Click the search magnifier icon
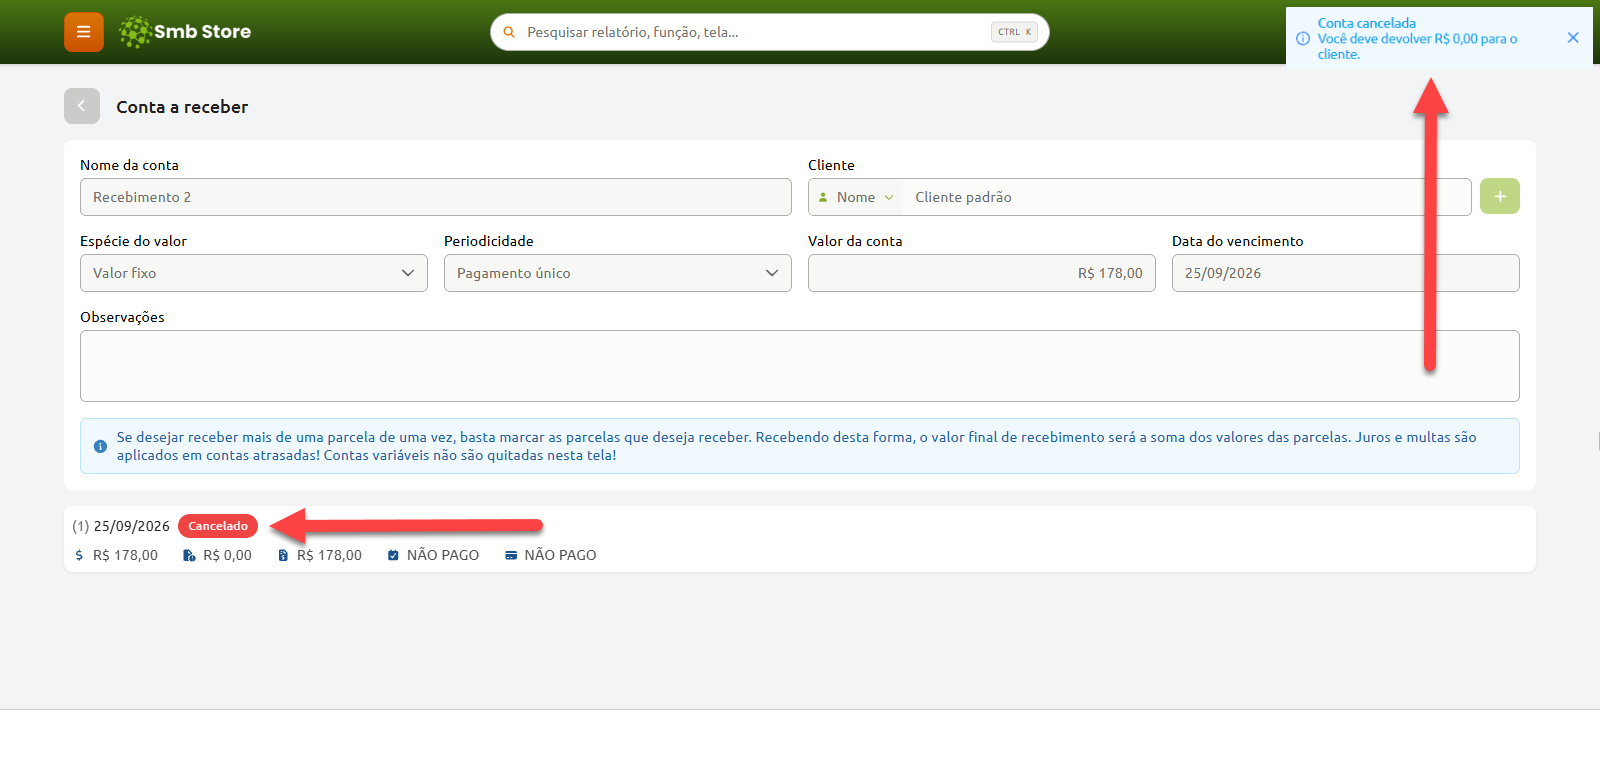Screen dimensions: 1600x765 tap(509, 32)
